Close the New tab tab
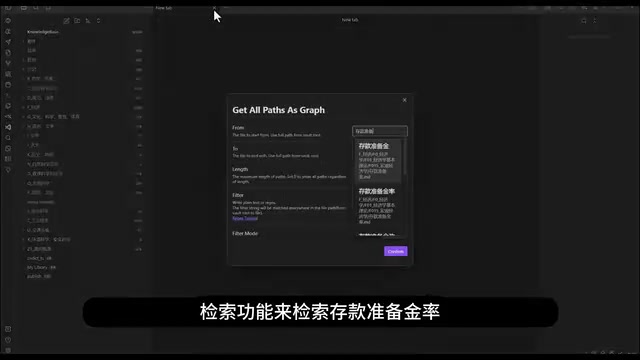 pyautogui.click(x=214, y=8)
